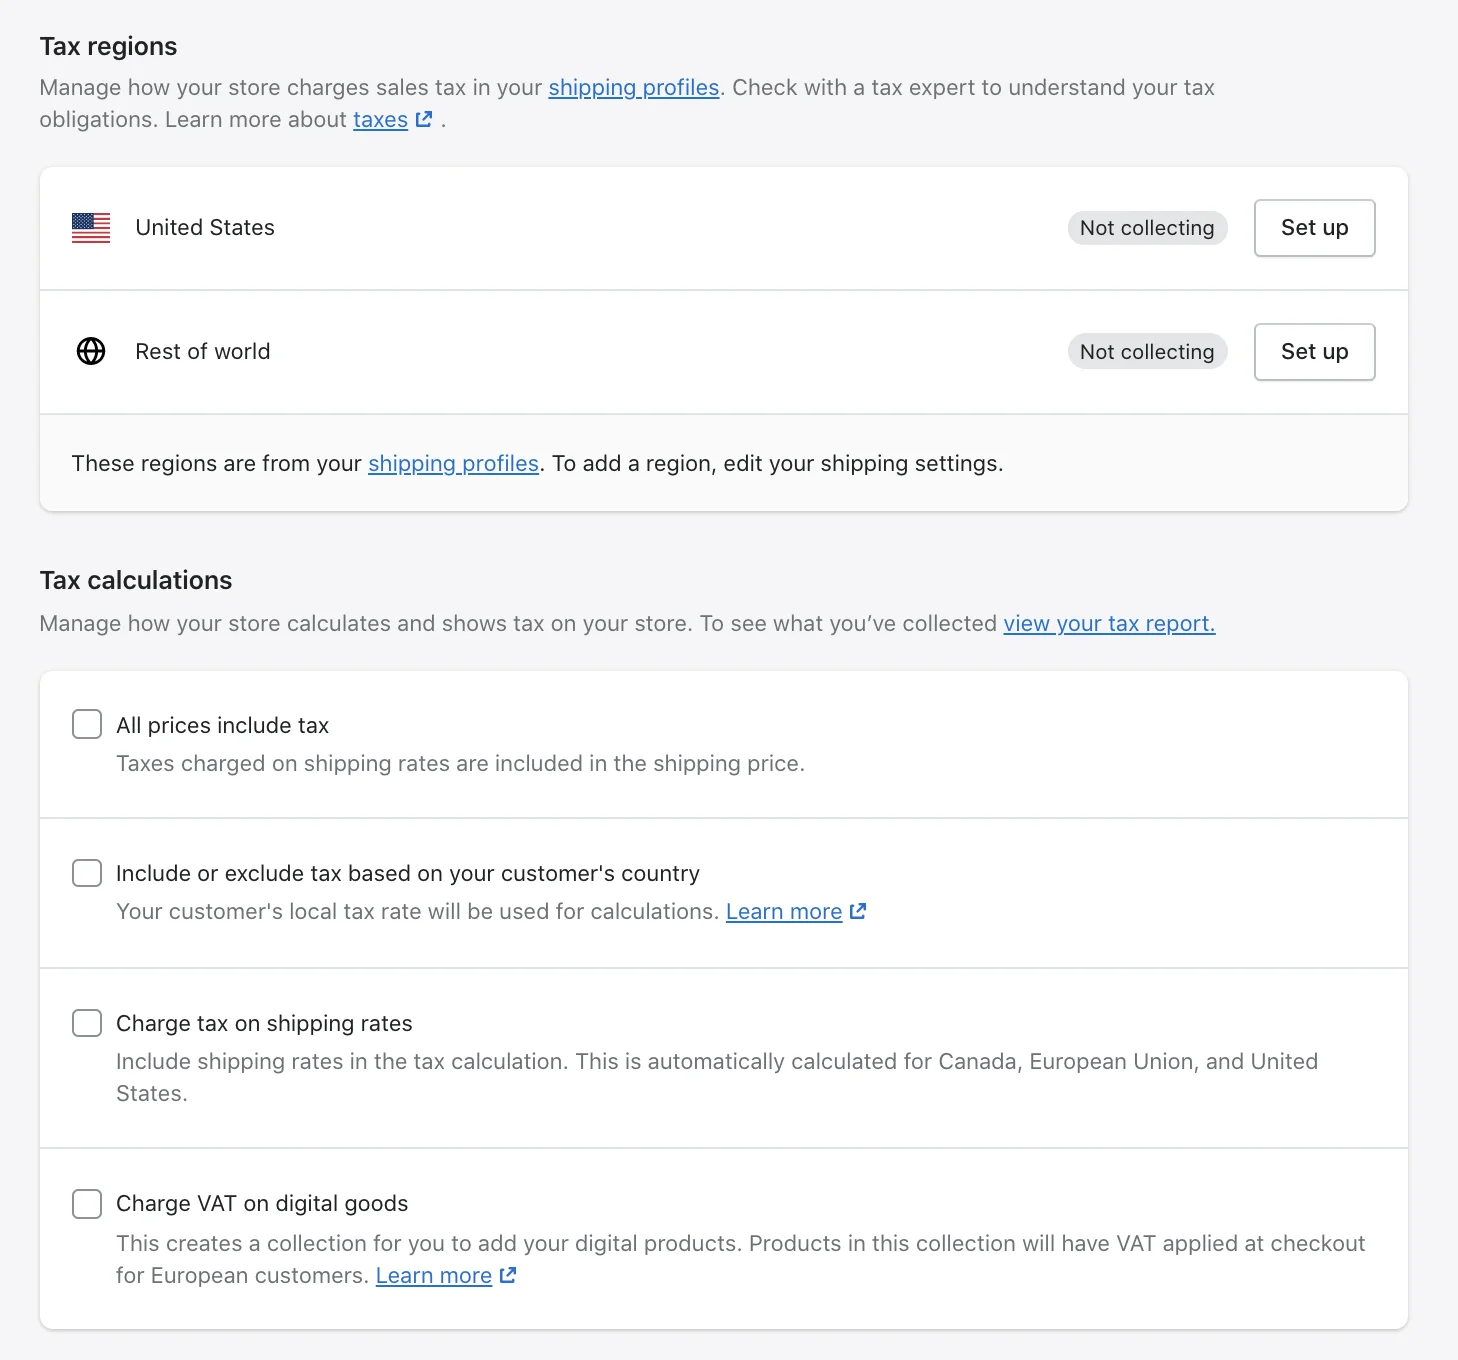Click Learn more under Charge VAT on digital goods
The image size is (1458, 1360).
tap(433, 1275)
